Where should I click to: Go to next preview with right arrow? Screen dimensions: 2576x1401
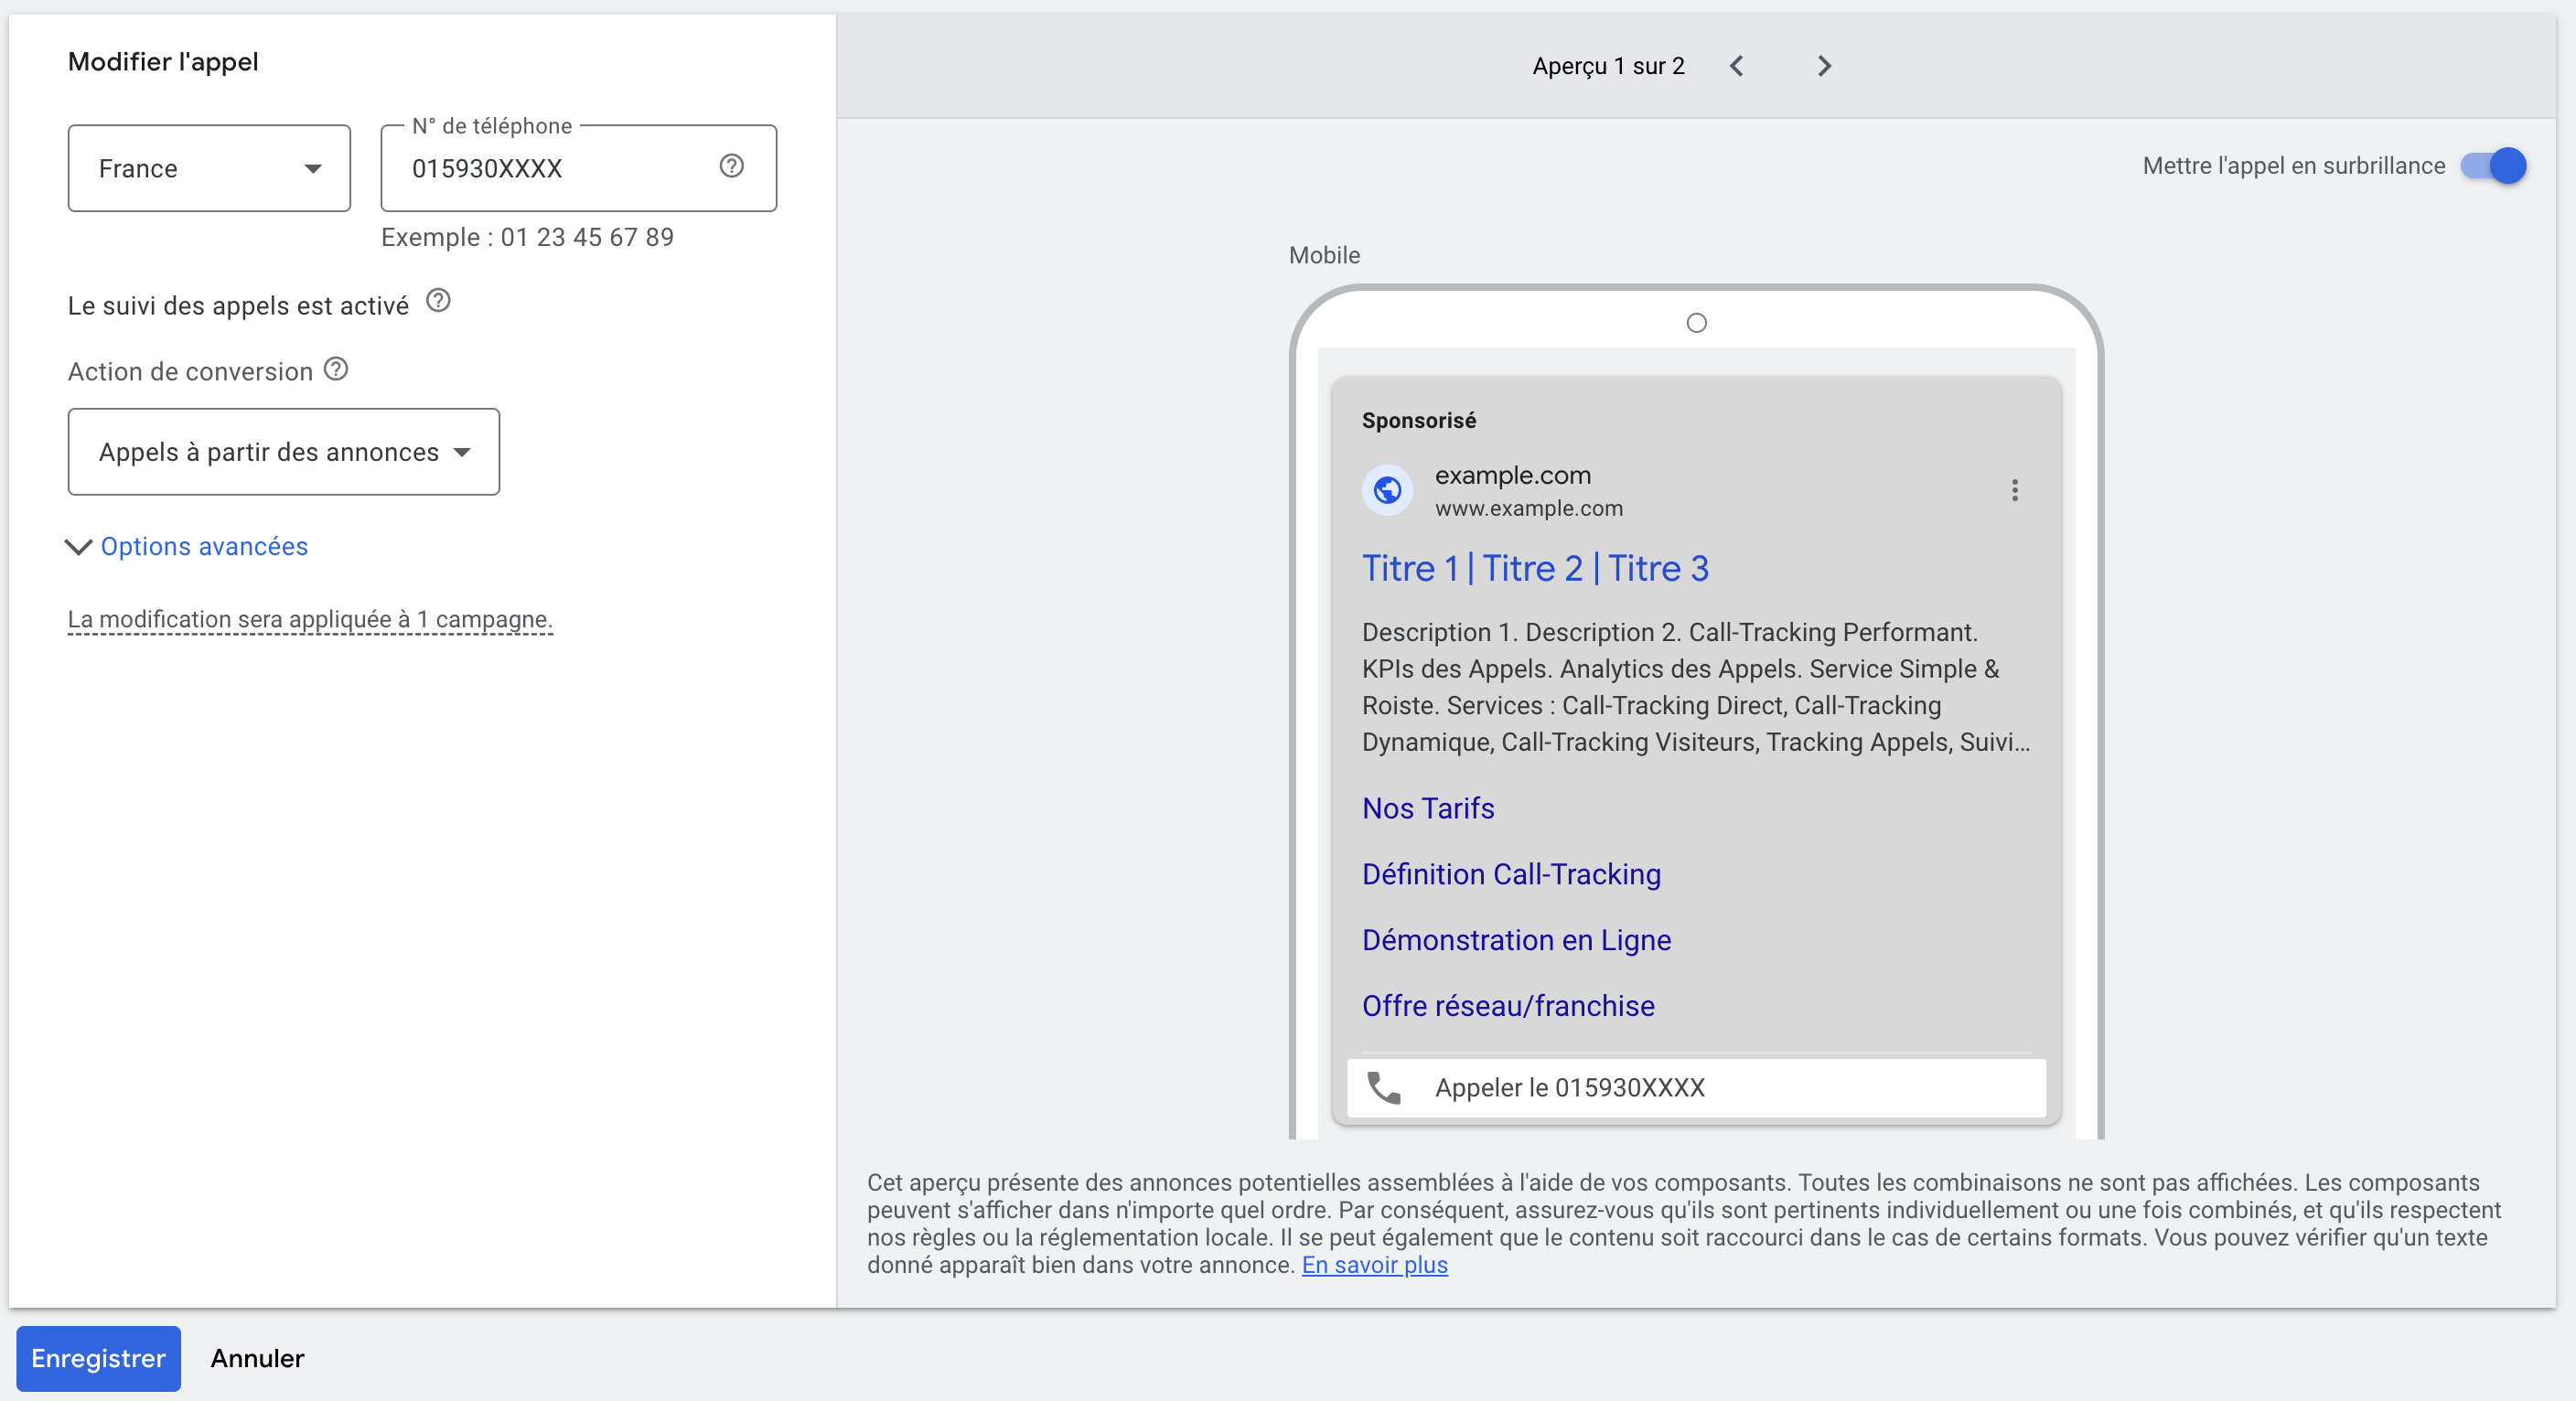click(1824, 66)
